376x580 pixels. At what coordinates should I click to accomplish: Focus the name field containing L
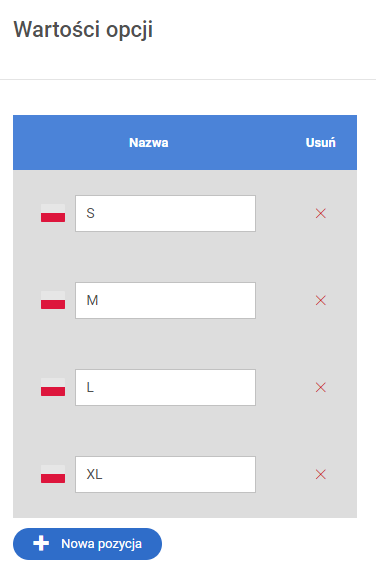(165, 387)
